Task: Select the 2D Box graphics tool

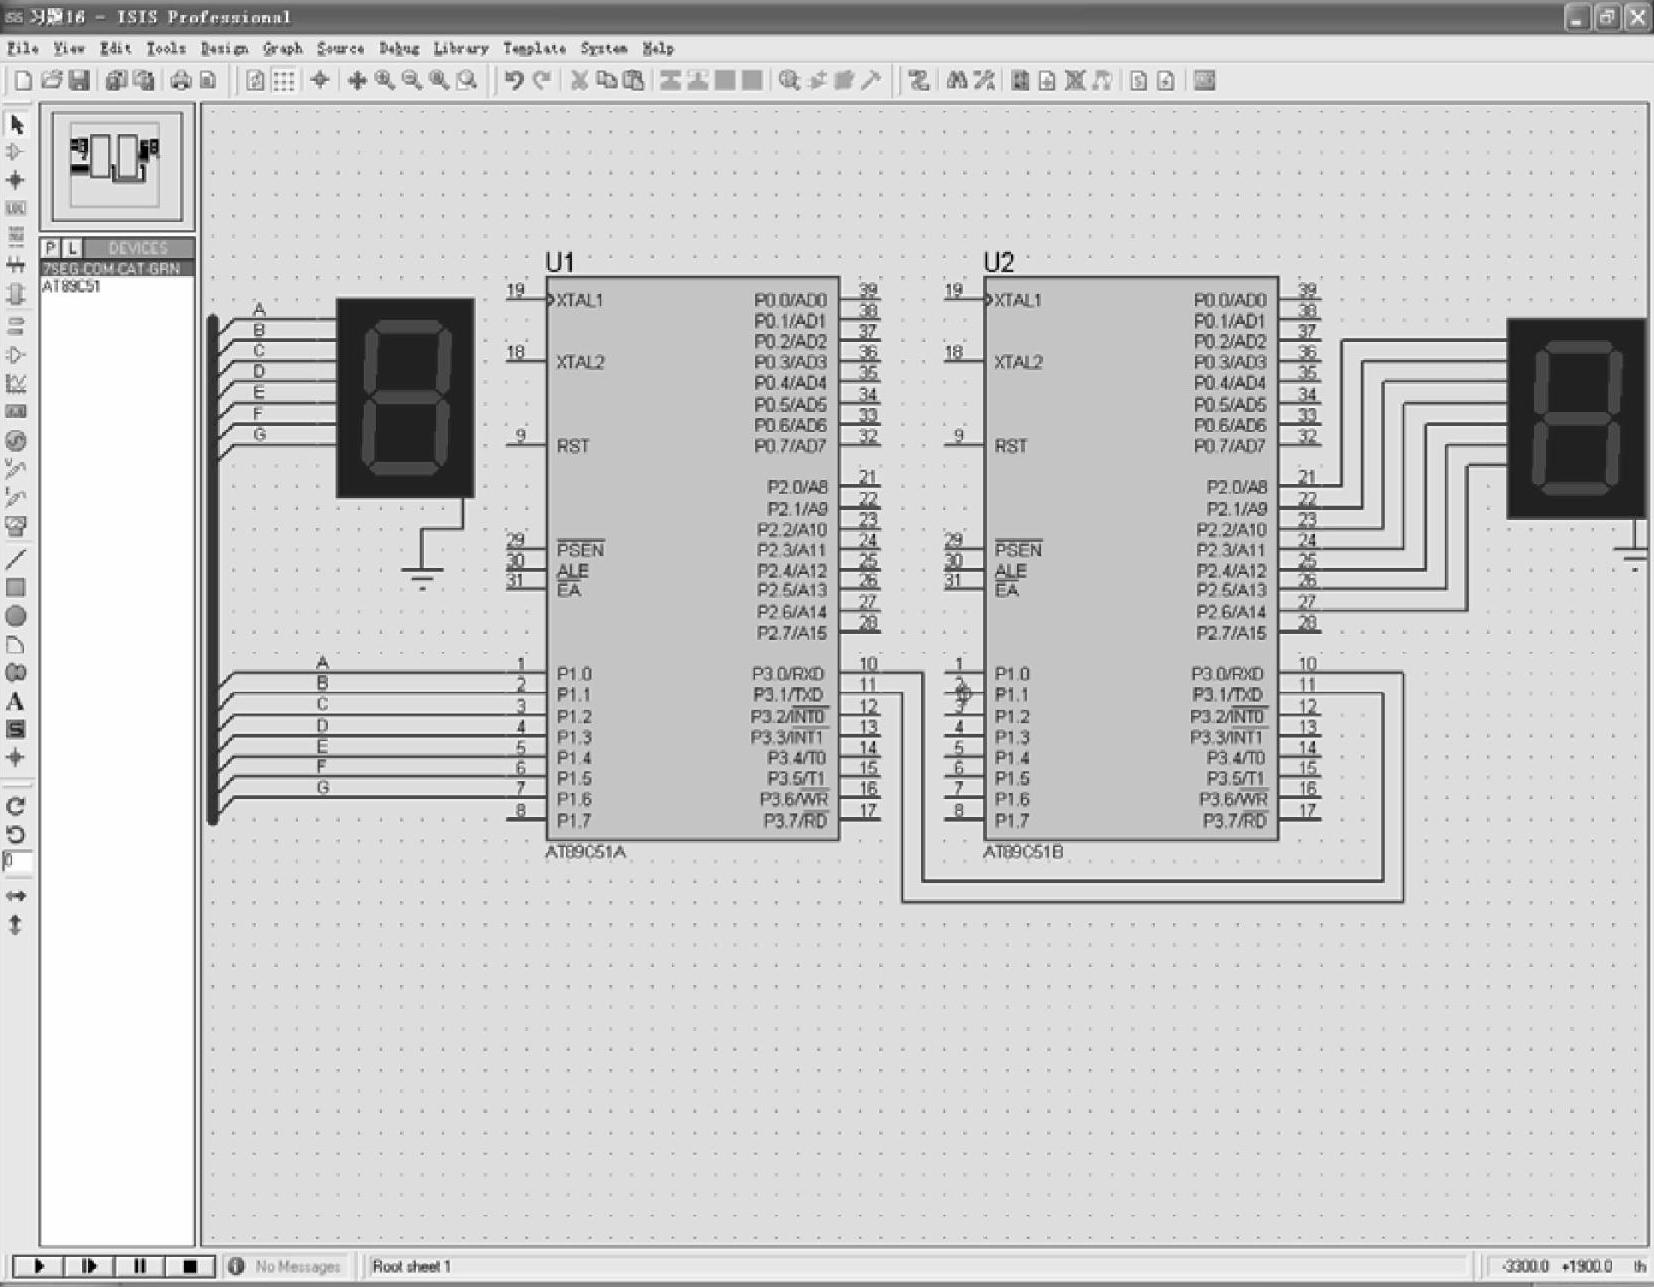Action: (15, 588)
